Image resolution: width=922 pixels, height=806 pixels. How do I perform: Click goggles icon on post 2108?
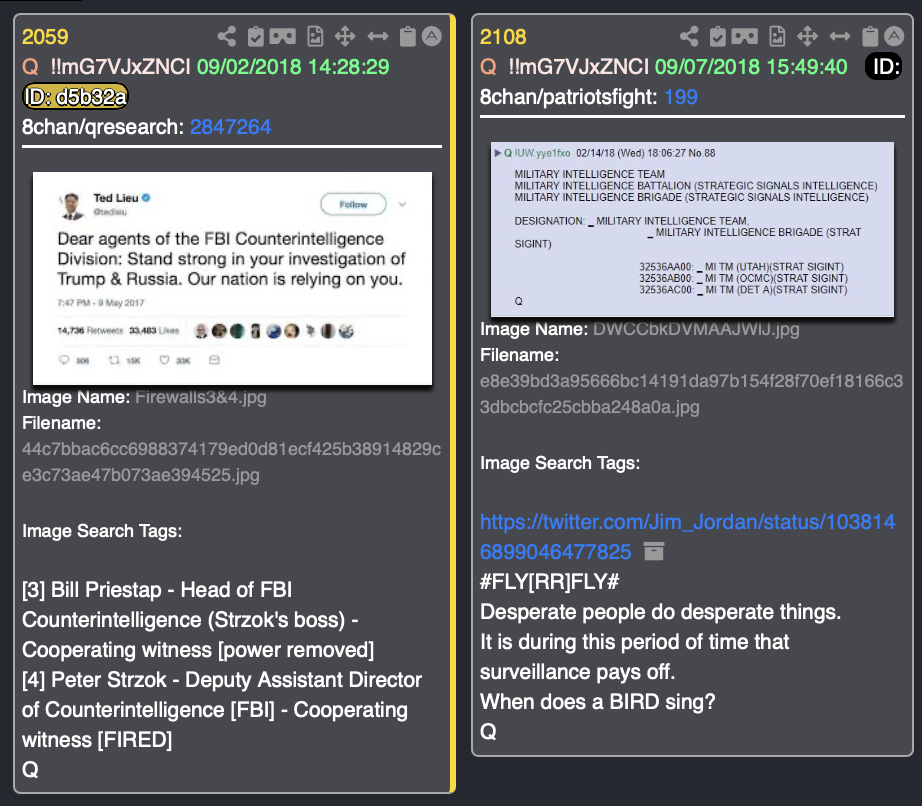click(x=745, y=36)
